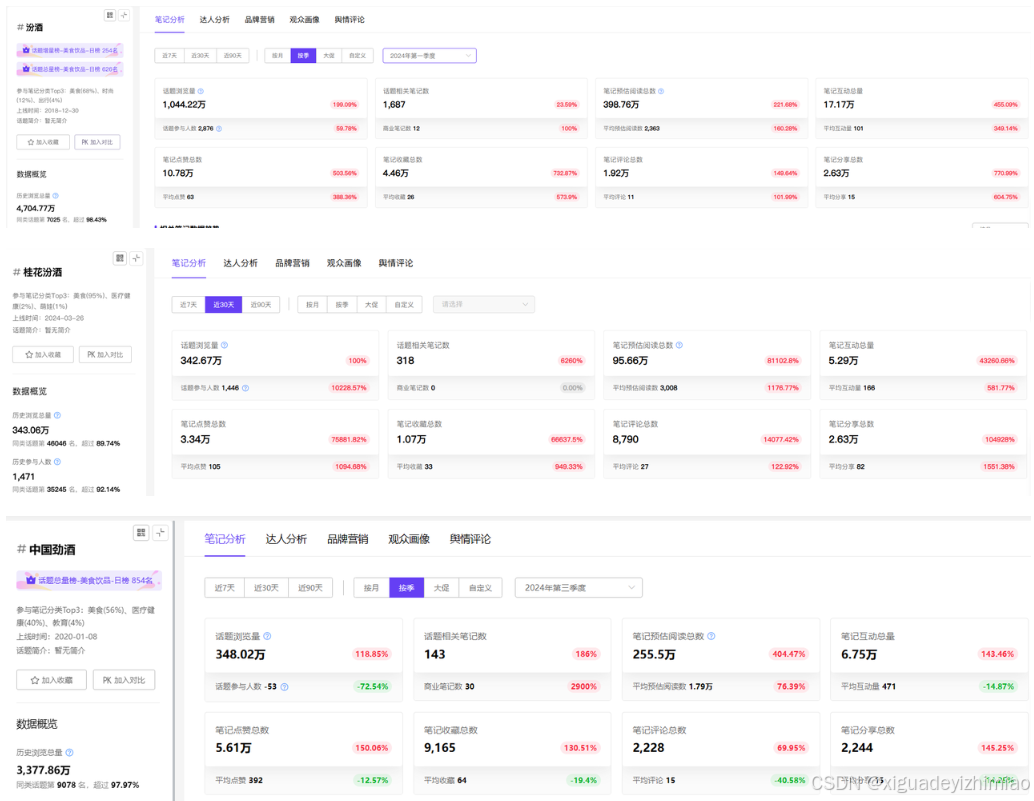The height and width of the screenshot is (801, 1034).
Task: Open the 话题总量榜 日榜 854名 badge for 中国劲酒
Action: (89, 580)
